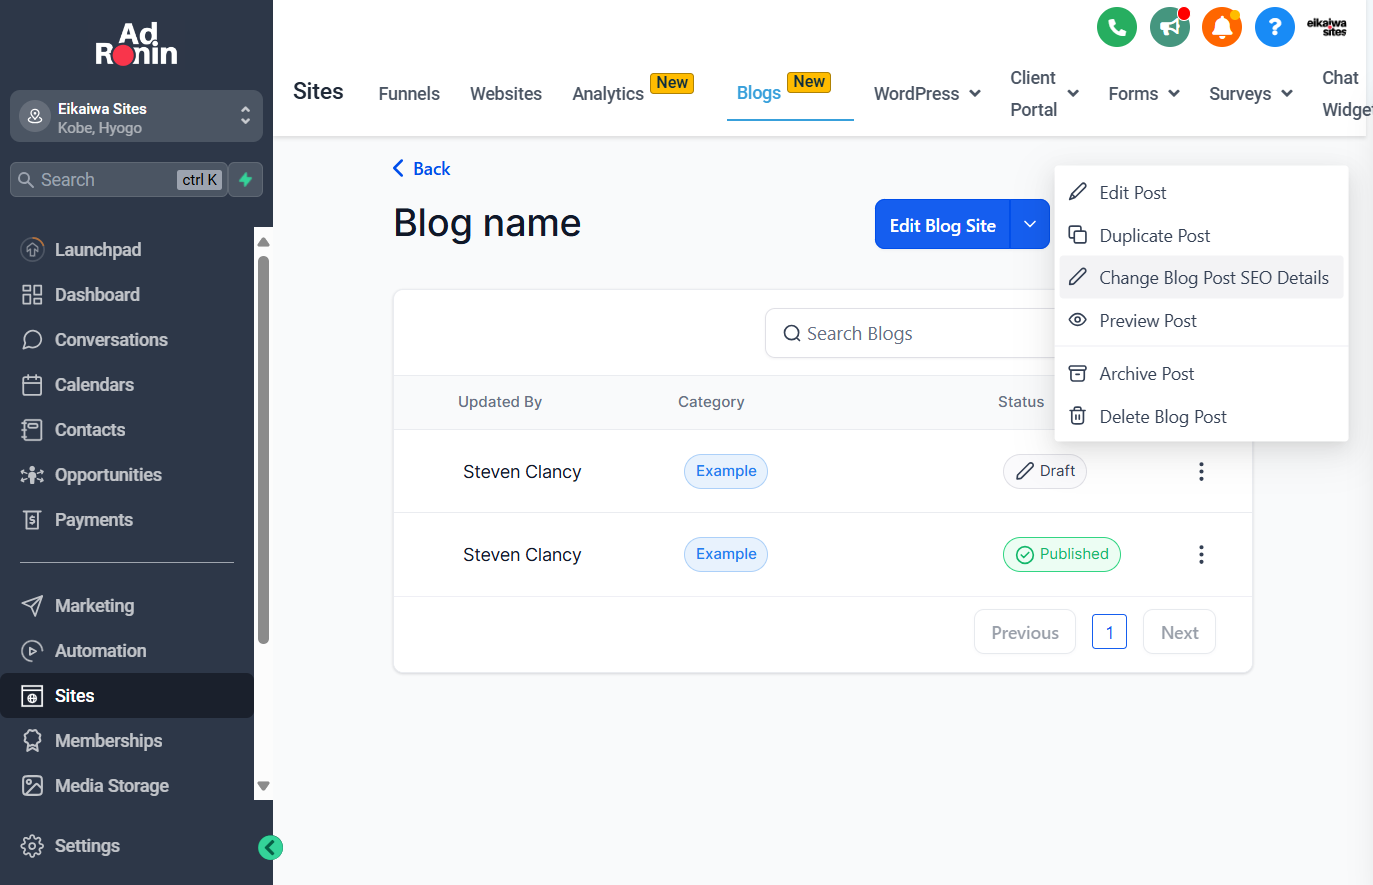
Task: Expand the Forms menu
Action: pyautogui.click(x=1144, y=93)
